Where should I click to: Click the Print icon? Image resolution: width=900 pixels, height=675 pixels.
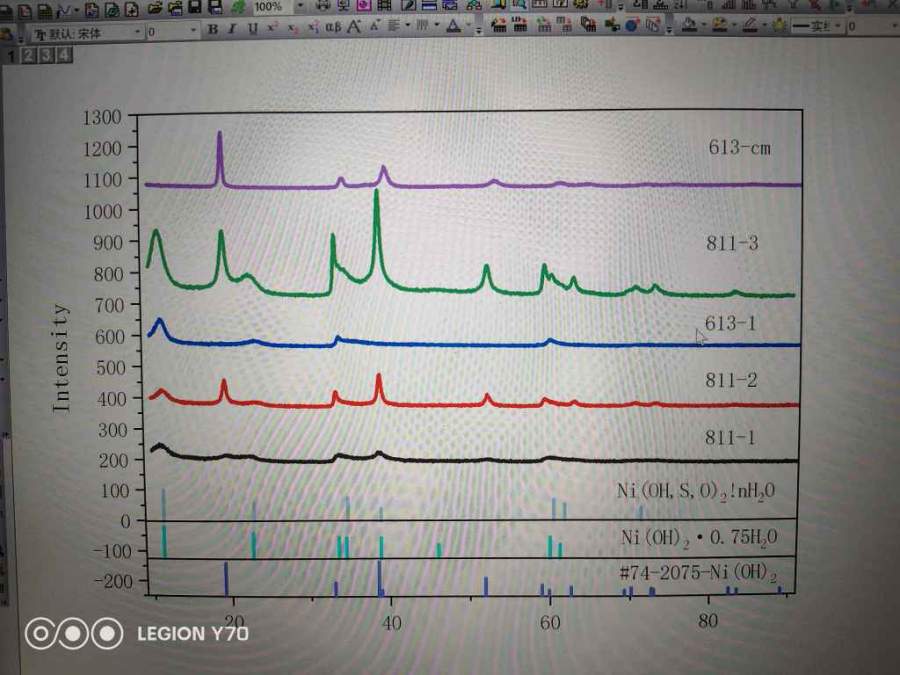(323, 5)
